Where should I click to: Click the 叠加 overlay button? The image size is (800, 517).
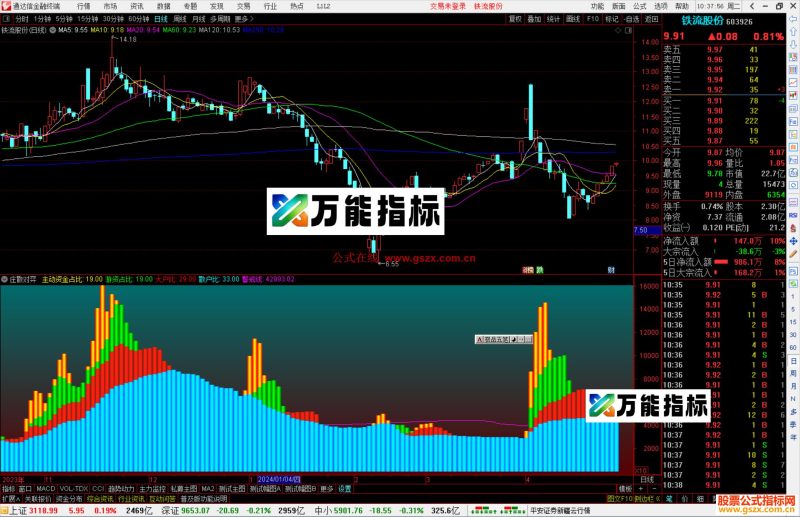(534, 19)
